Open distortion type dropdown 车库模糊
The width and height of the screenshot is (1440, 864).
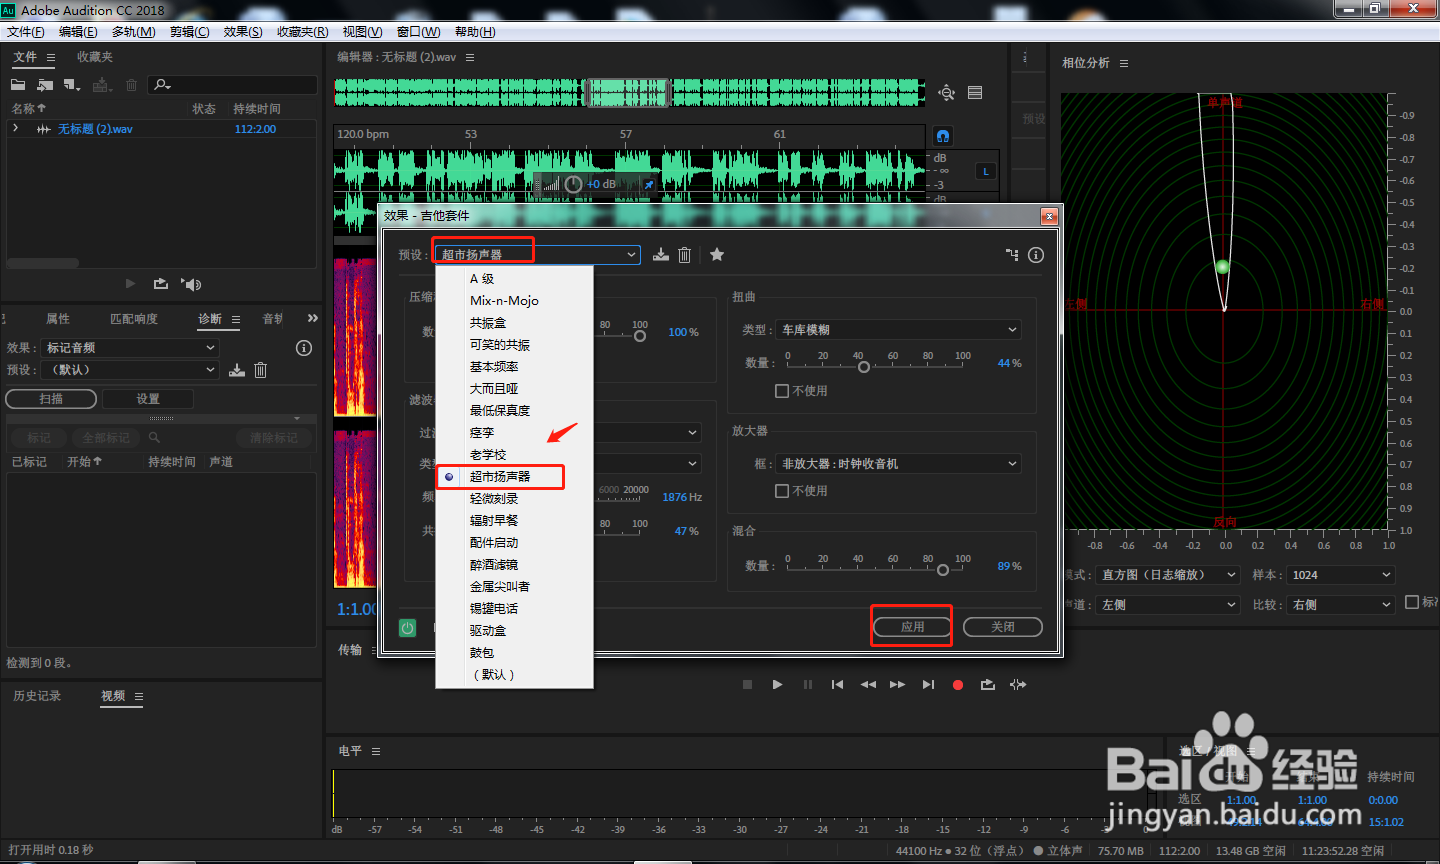(898, 330)
